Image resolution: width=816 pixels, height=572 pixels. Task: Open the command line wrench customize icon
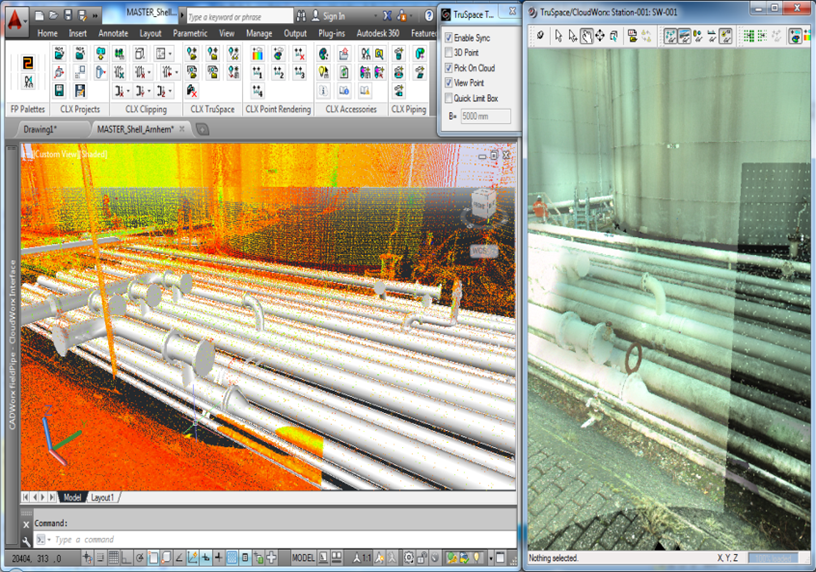(x=26, y=540)
